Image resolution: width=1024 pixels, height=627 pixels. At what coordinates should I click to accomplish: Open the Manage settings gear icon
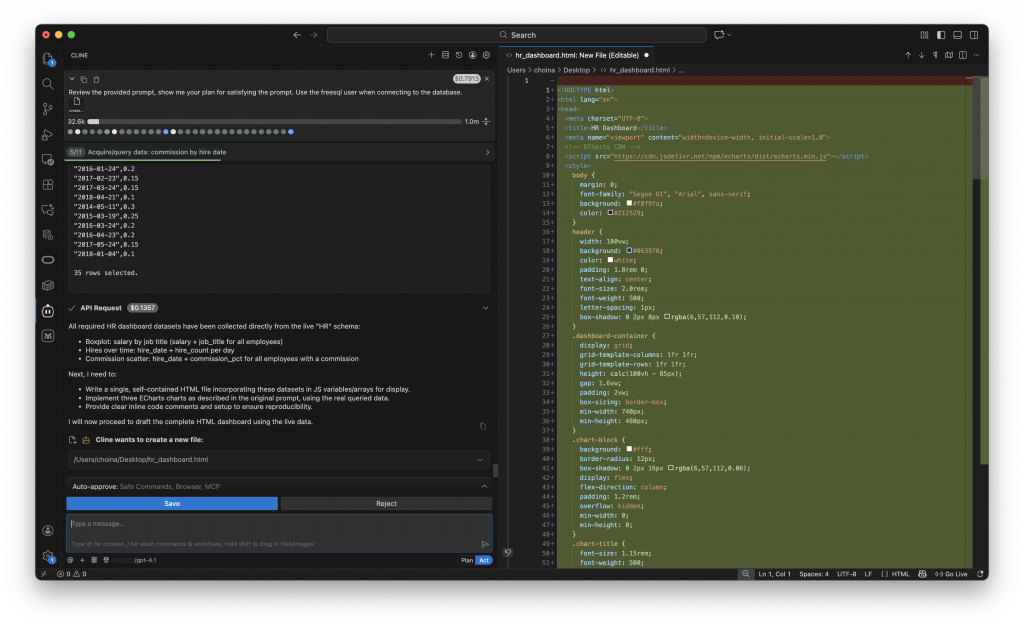[x=47, y=555]
